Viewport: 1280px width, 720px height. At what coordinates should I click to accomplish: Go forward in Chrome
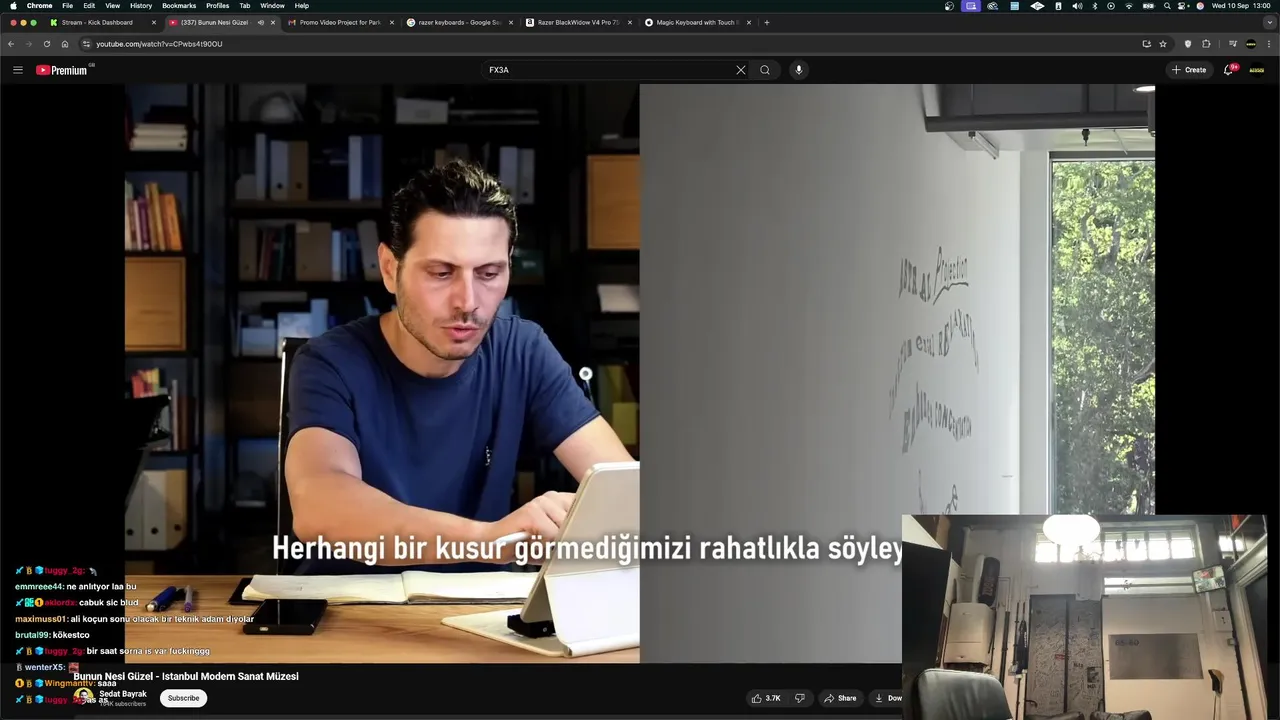pyautogui.click(x=28, y=44)
